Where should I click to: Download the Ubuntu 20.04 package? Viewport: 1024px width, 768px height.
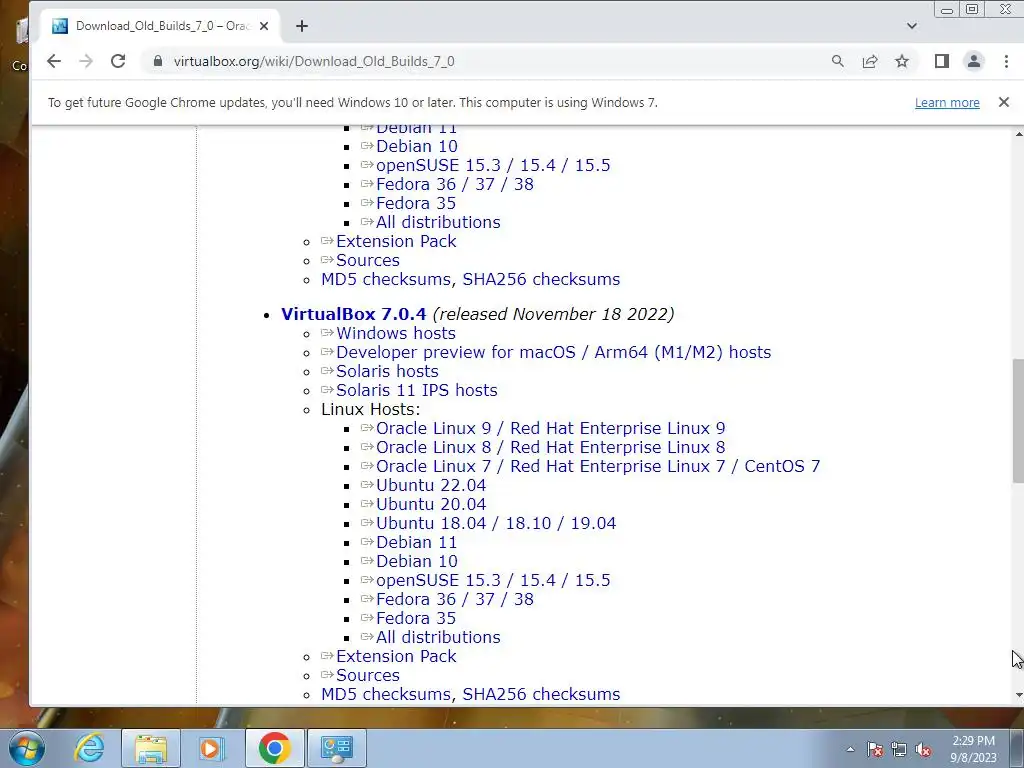pyautogui.click(x=431, y=504)
